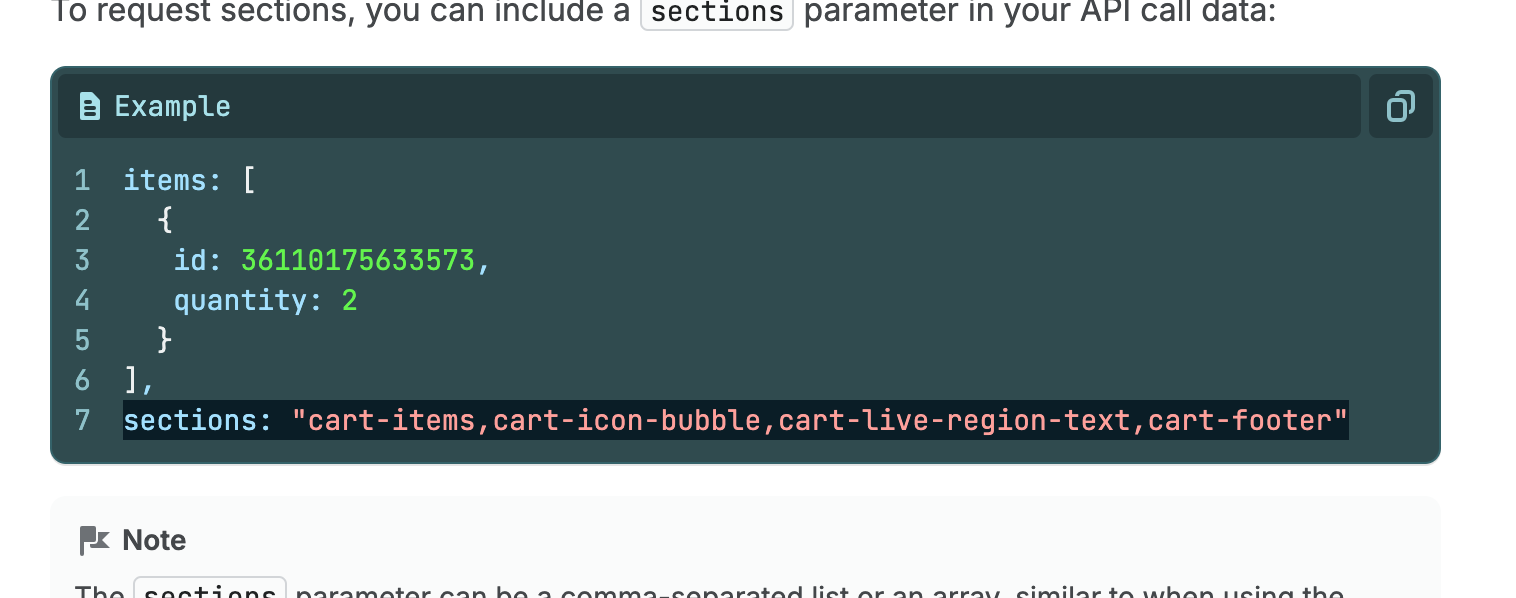Viewport: 1516px width, 598px height.
Task: Click line number 3 in the code gutter
Action: (82, 261)
